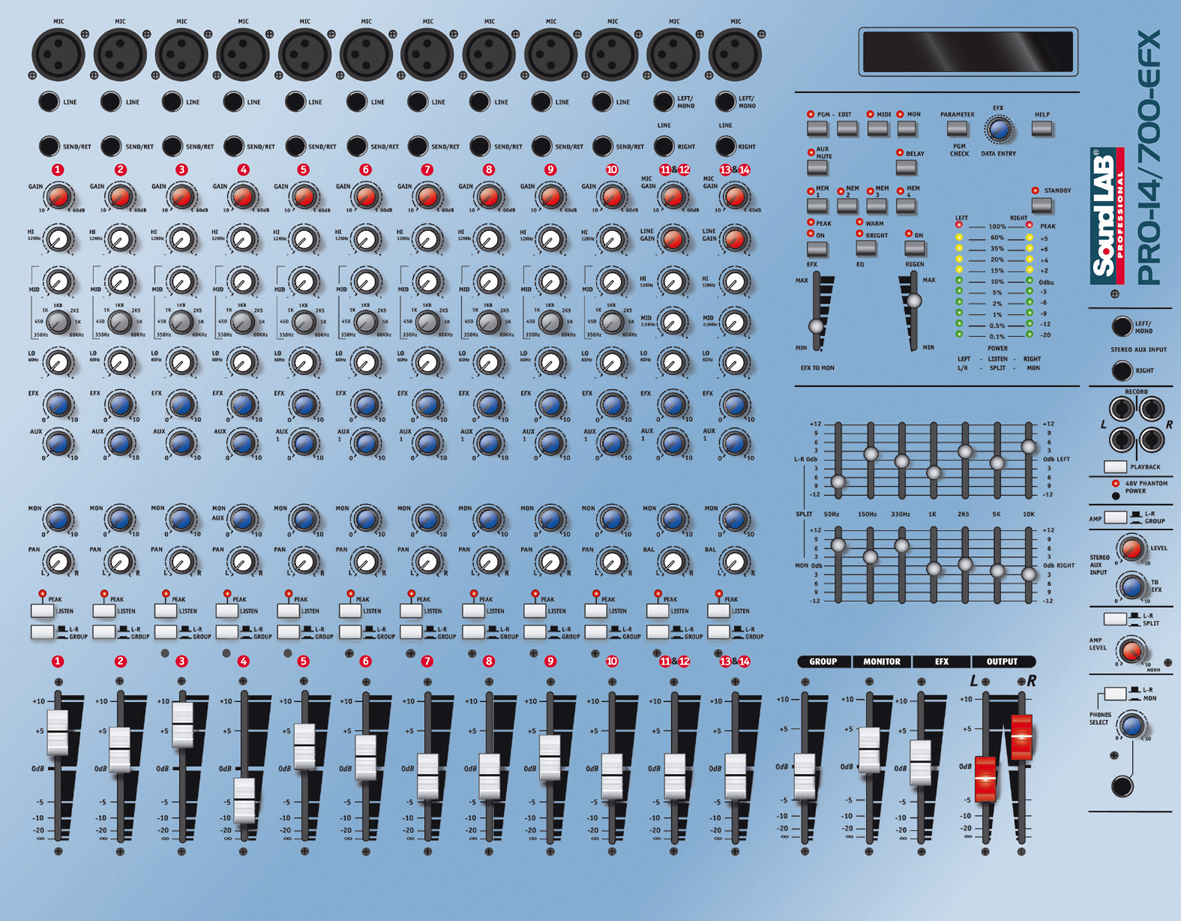Click the red AMP LEVEL knob
Image resolution: width=1181 pixels, height=921 pixels.
coord(1130,652)
